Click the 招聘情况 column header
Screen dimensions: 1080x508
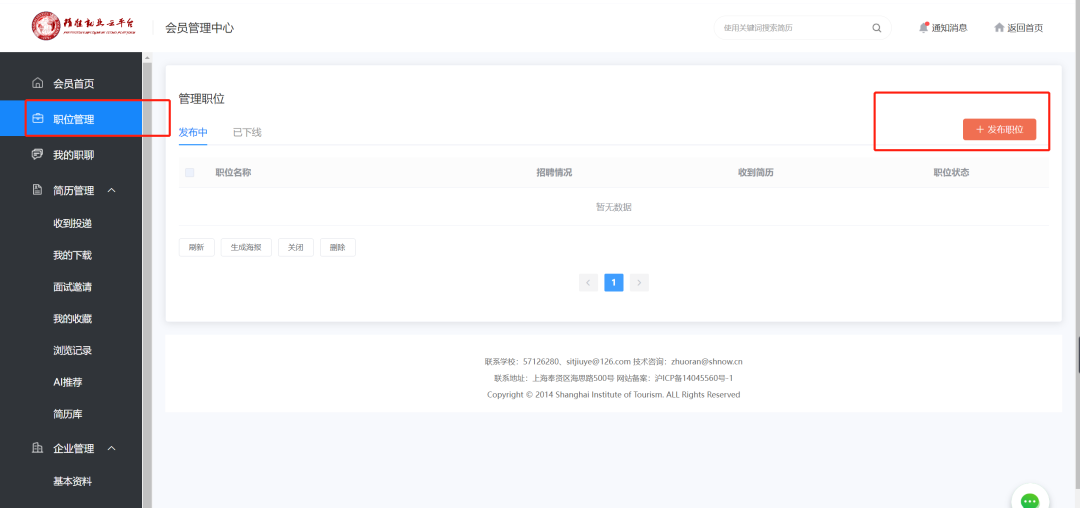coord(554,173)
